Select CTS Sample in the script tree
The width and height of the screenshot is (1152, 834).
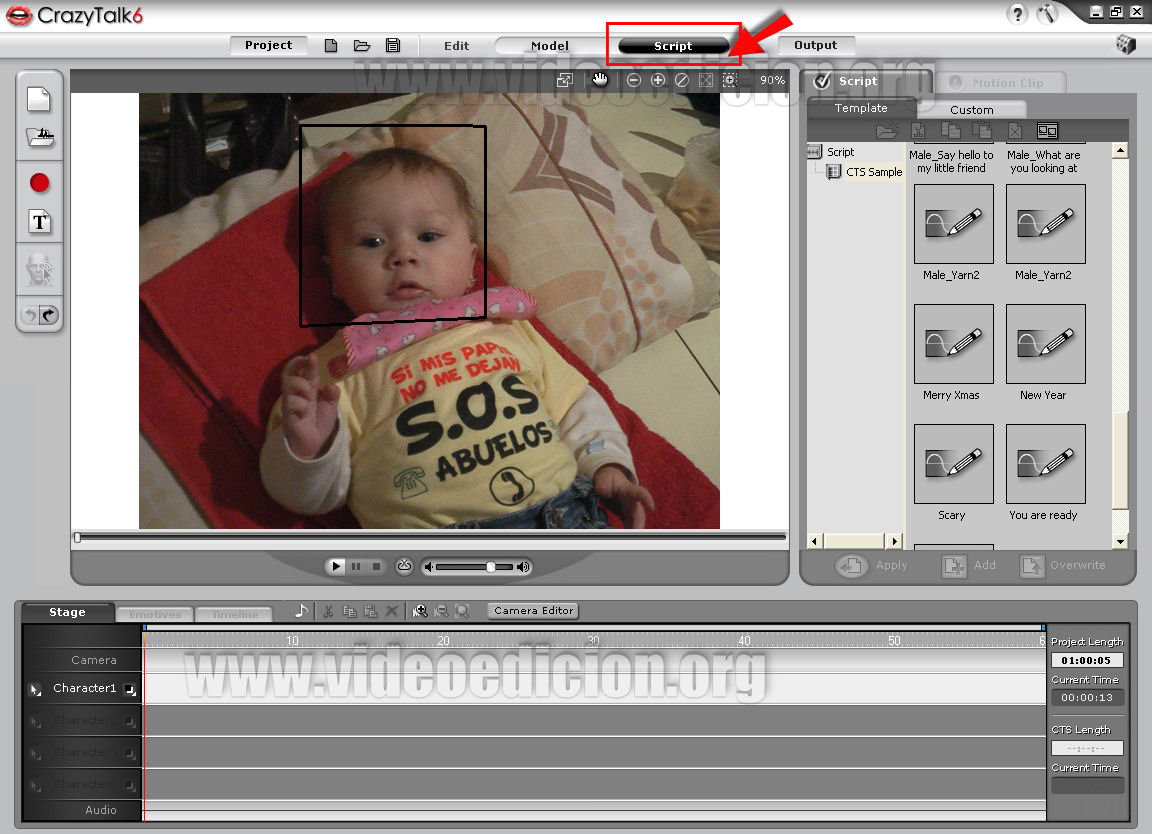tap(873, 172)
